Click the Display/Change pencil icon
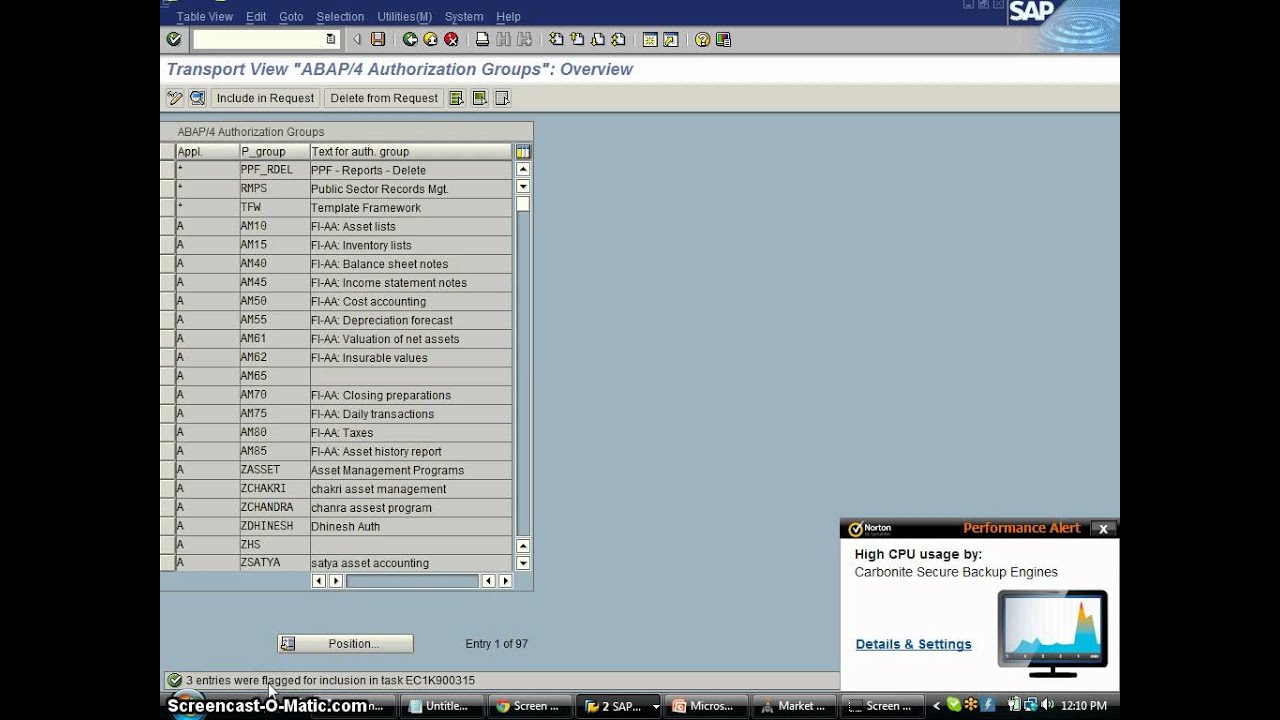 tap(175, 98)
